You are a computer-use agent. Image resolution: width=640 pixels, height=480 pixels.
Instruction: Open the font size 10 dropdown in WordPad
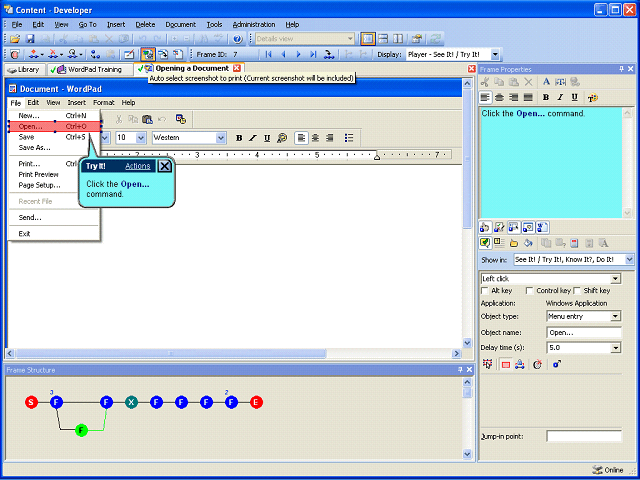pos(141,138)
